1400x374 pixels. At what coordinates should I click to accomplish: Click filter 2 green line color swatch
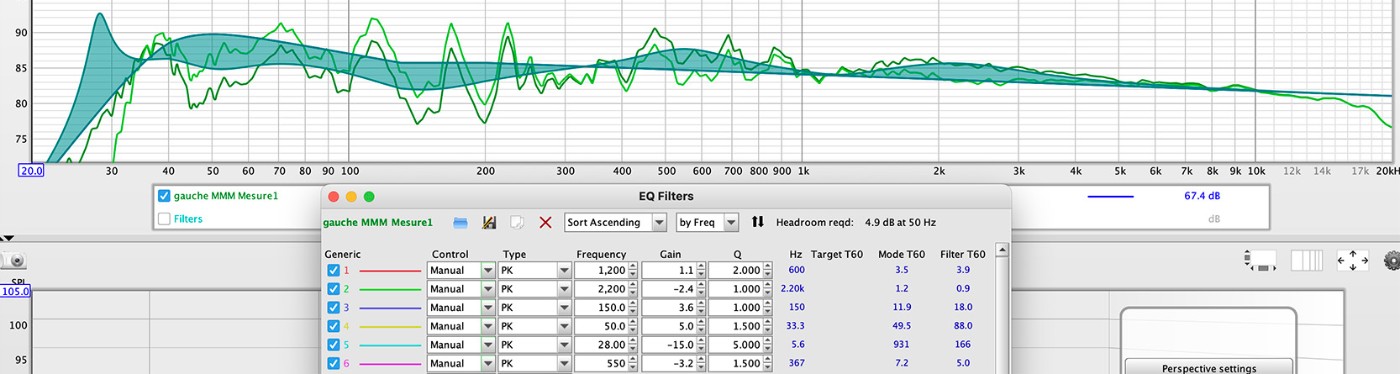(390, 289)
